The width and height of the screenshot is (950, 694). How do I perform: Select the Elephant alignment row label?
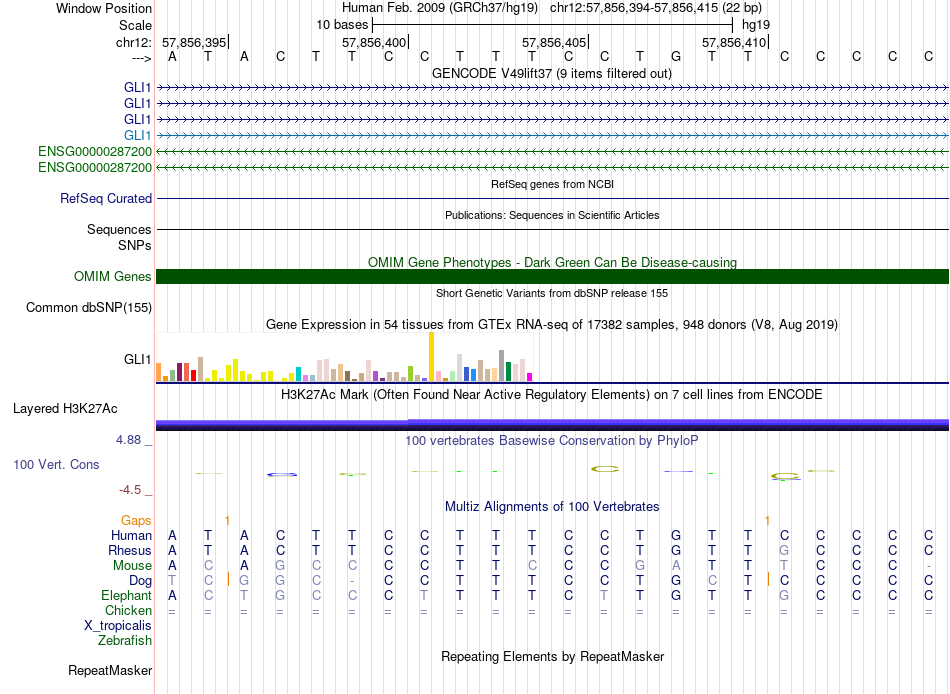126,595
